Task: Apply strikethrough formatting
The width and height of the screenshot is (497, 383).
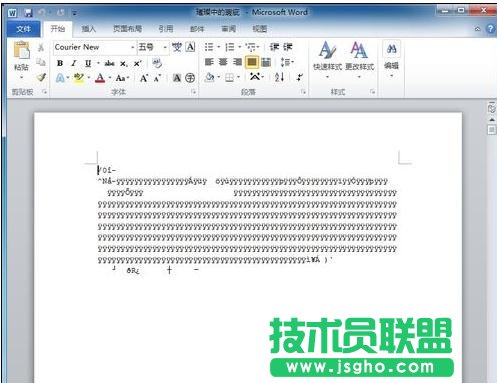Action: (110, 63)
